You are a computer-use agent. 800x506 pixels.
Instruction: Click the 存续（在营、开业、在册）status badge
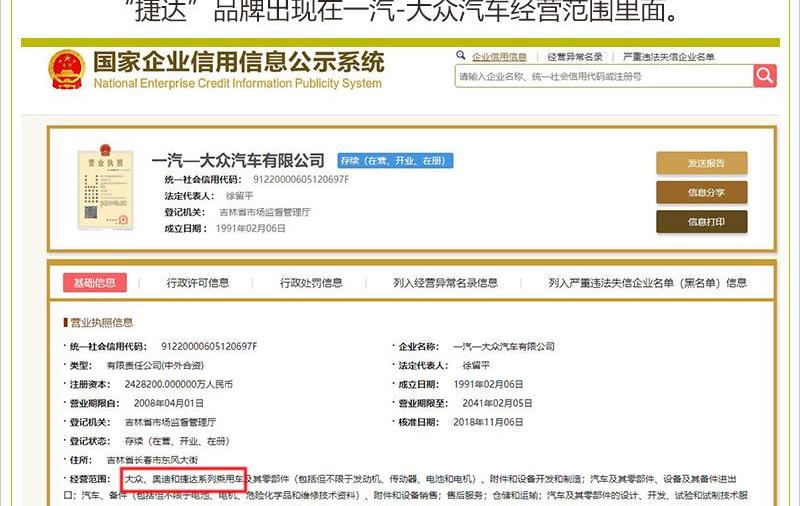coord(395,161)
